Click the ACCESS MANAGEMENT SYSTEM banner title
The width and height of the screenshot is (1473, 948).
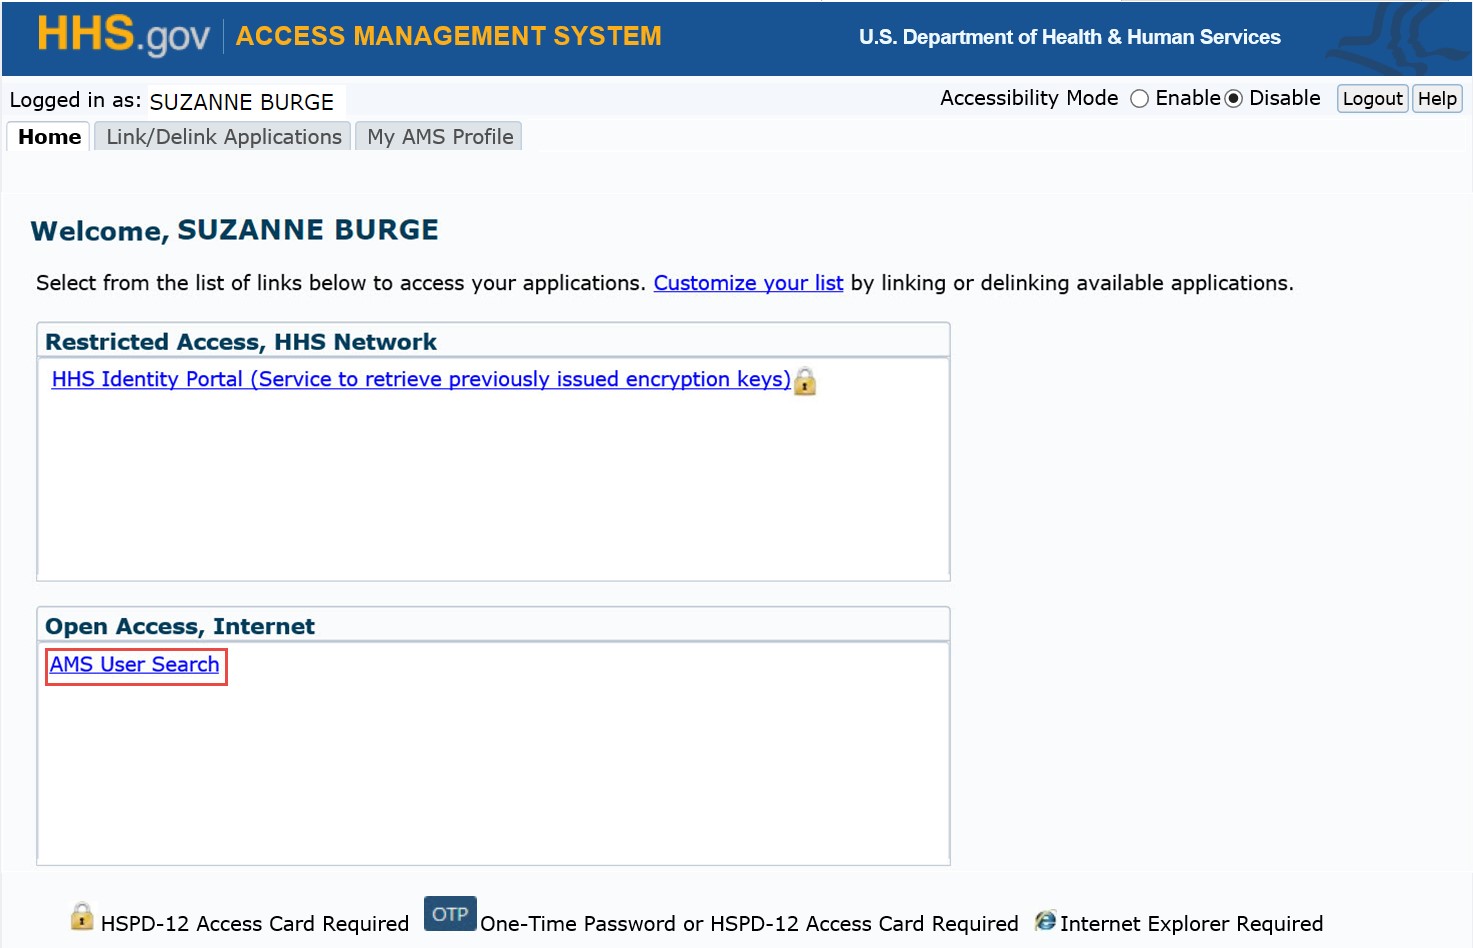pyautogui.click(x=448, y=36)
